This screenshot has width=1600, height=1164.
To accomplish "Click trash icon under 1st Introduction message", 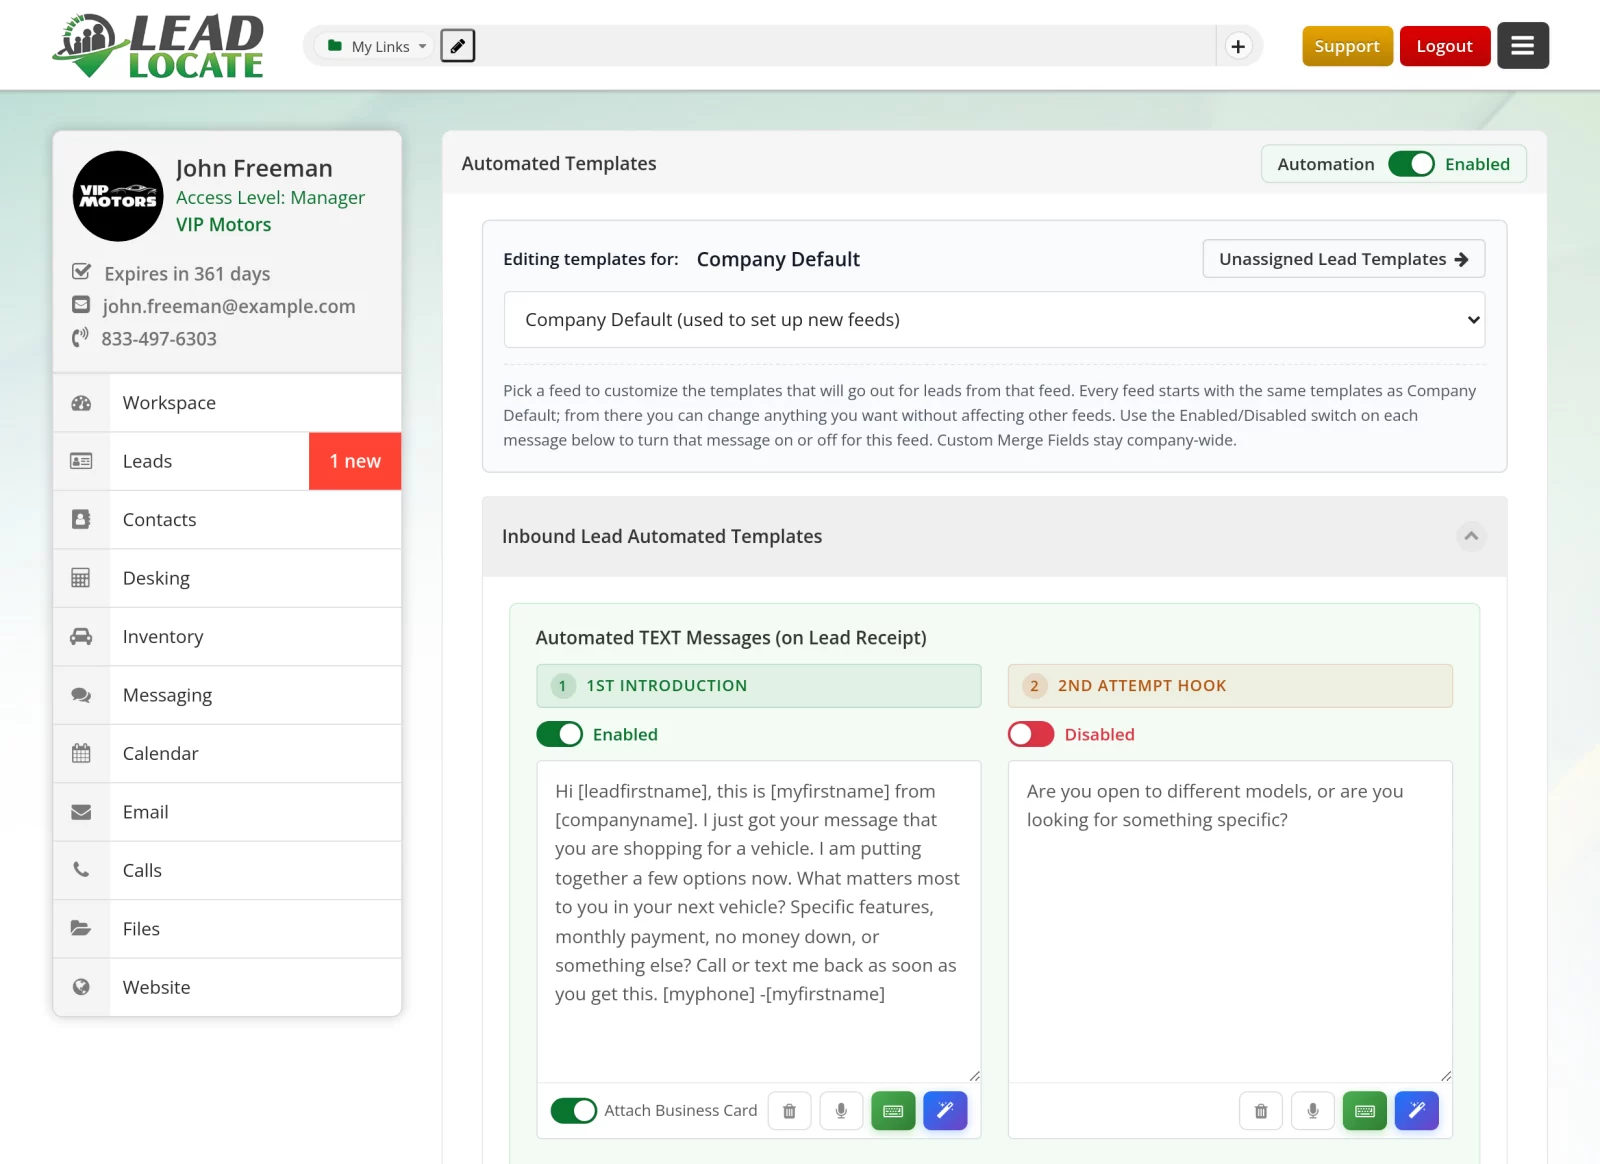I will 789,1111.
